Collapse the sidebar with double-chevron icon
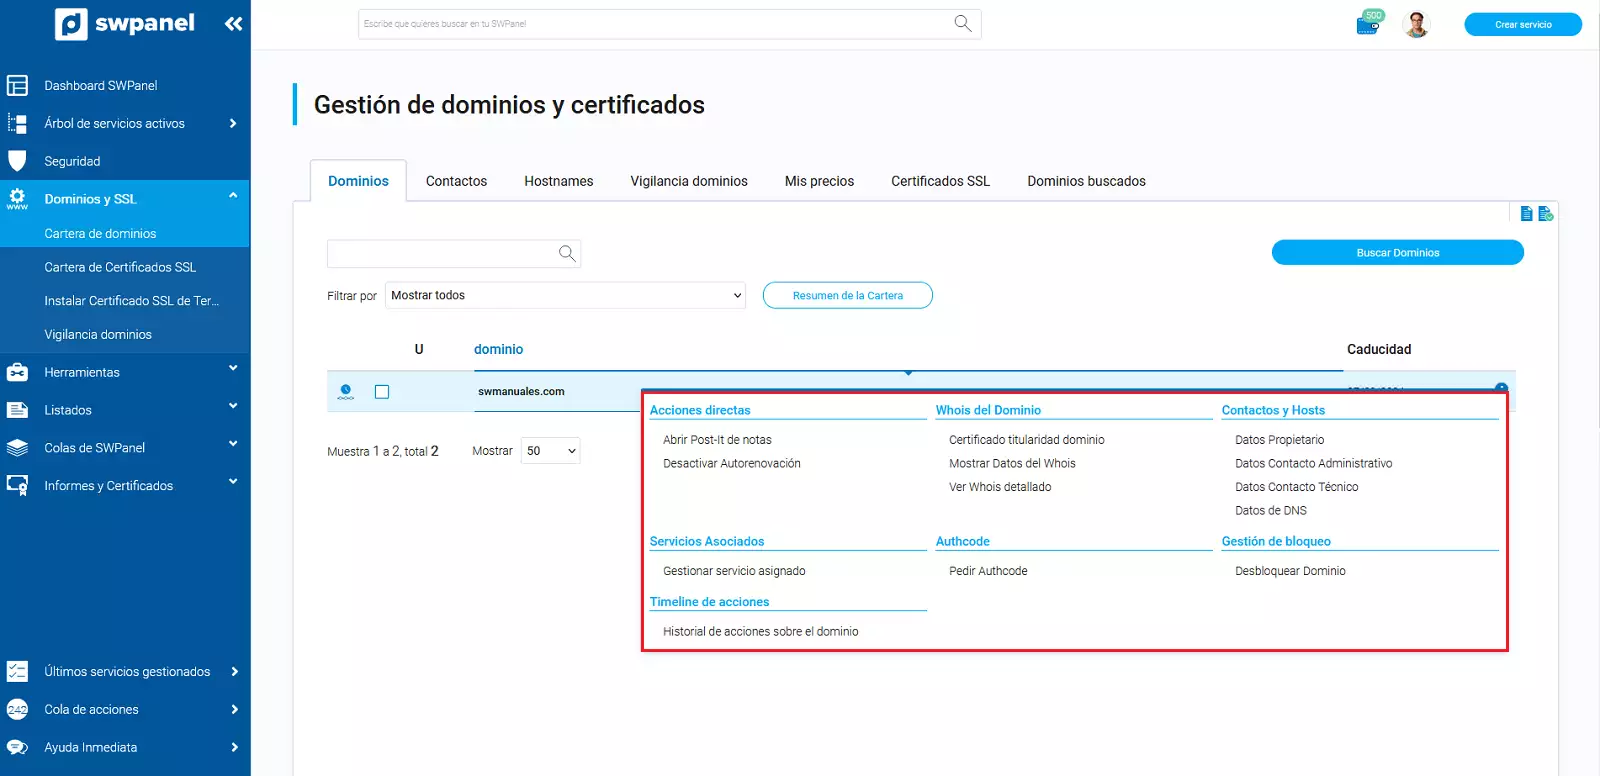1600x776 pixels. tap(233, 24)
